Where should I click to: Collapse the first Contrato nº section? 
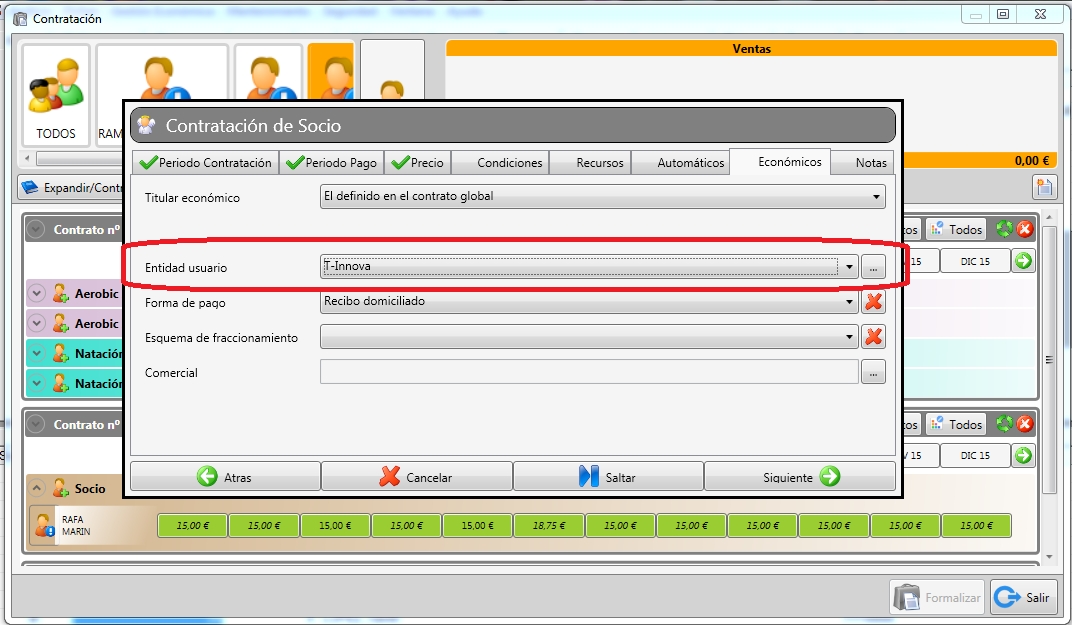tap(36, 230)
